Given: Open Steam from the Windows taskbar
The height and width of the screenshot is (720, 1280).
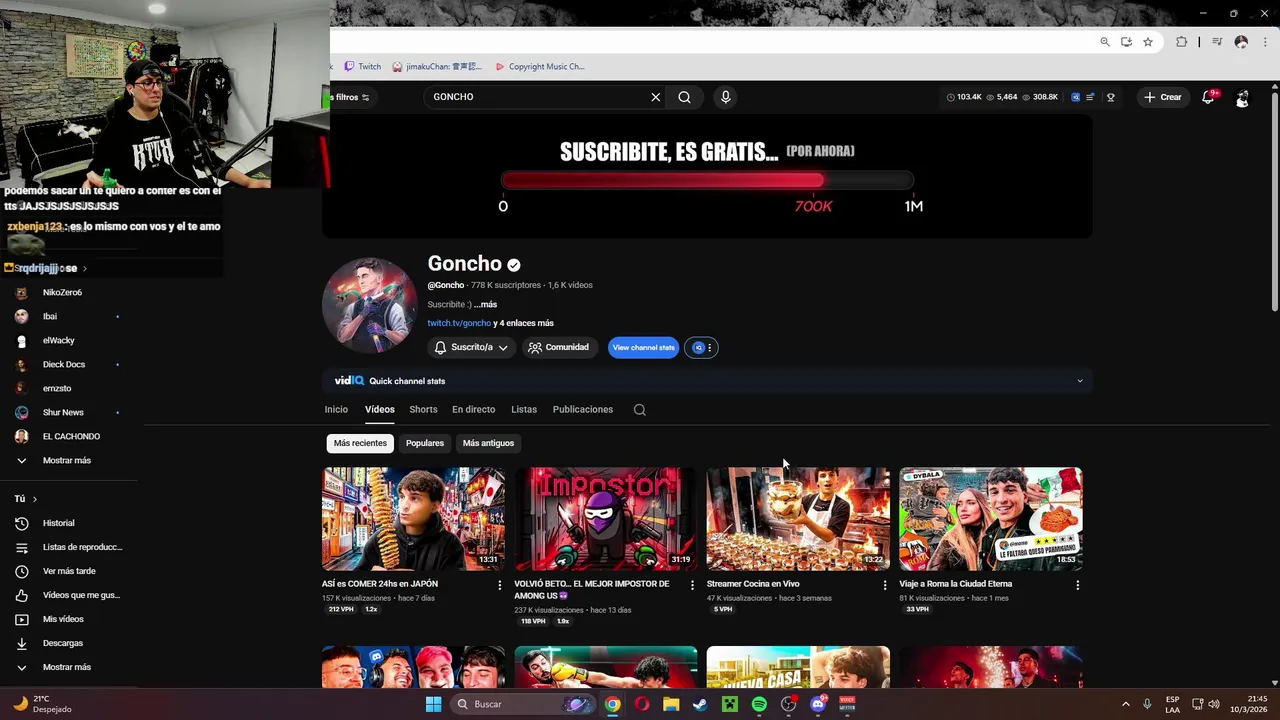Looking at the screenshot, I should click(x=700, y=704).
